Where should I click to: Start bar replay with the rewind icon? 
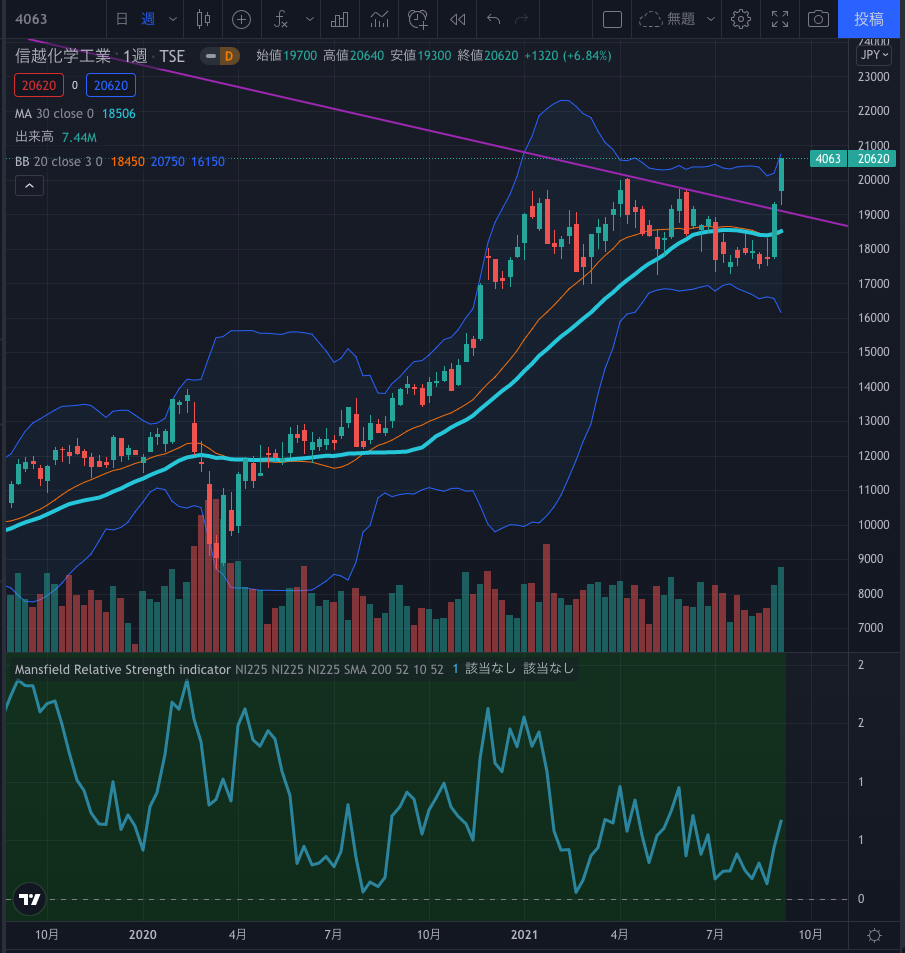458,19
